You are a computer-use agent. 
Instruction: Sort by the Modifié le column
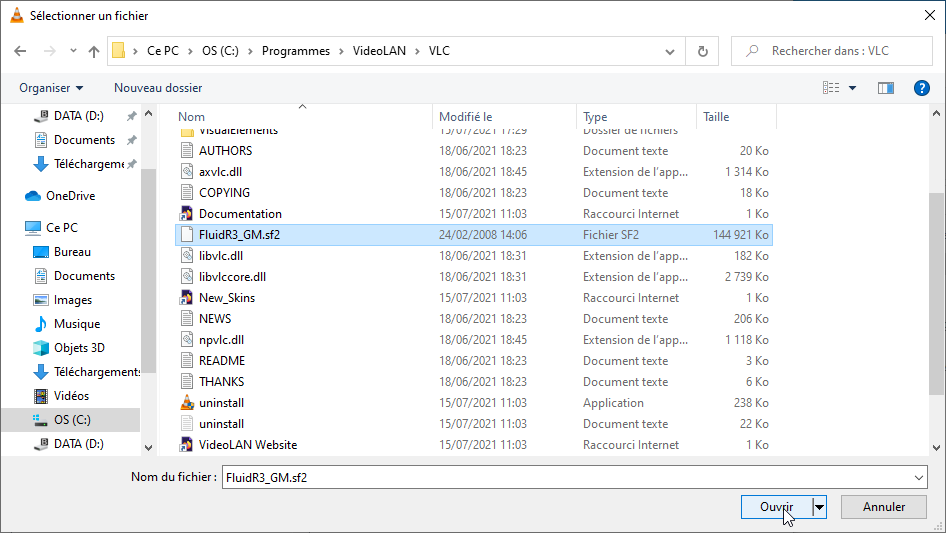[465, 117]
